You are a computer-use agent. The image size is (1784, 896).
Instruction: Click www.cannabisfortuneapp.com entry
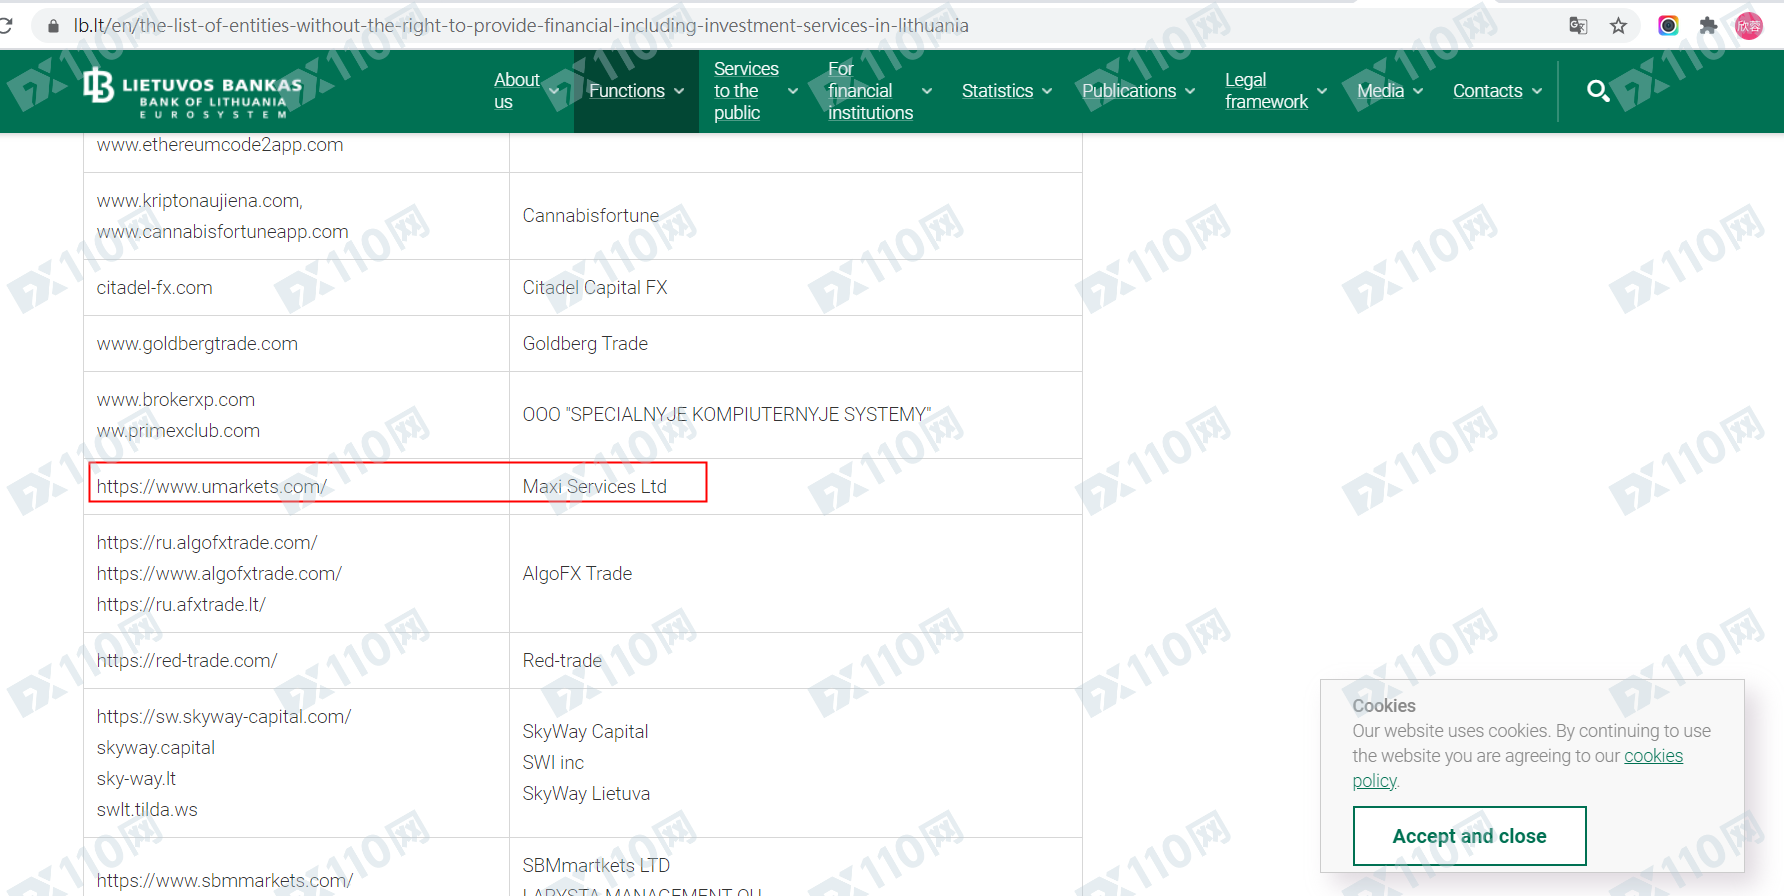tap(222, 232)
